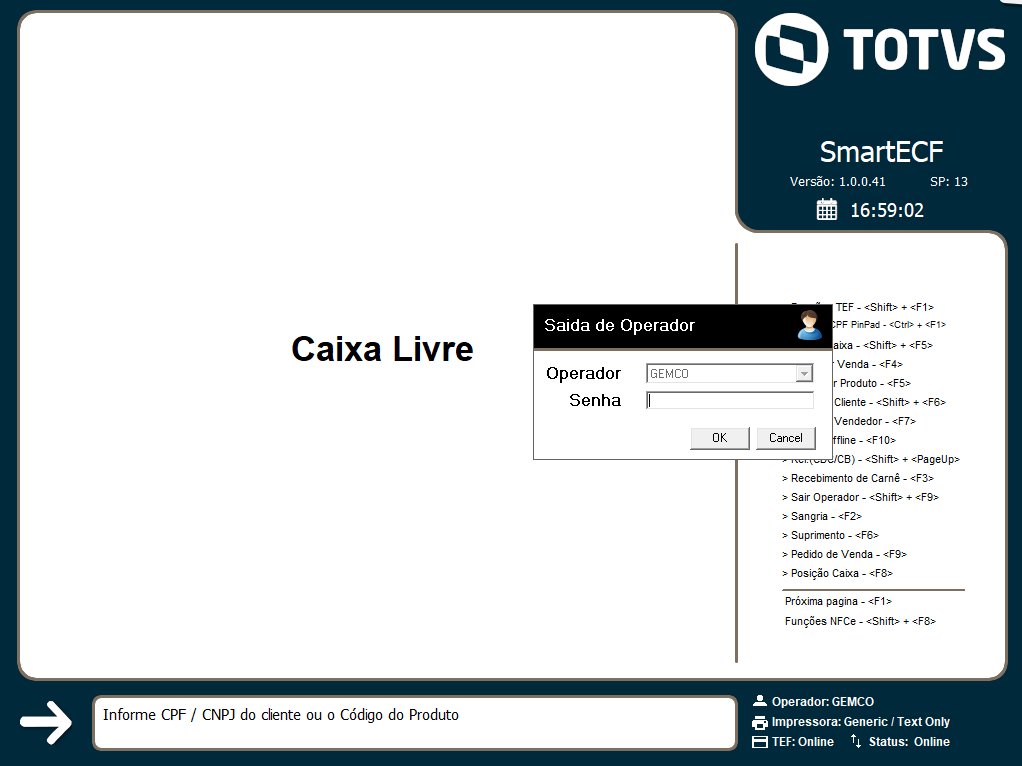Click the calendar icon beside the clock
1022x766 pixels.
click(826, 210)
